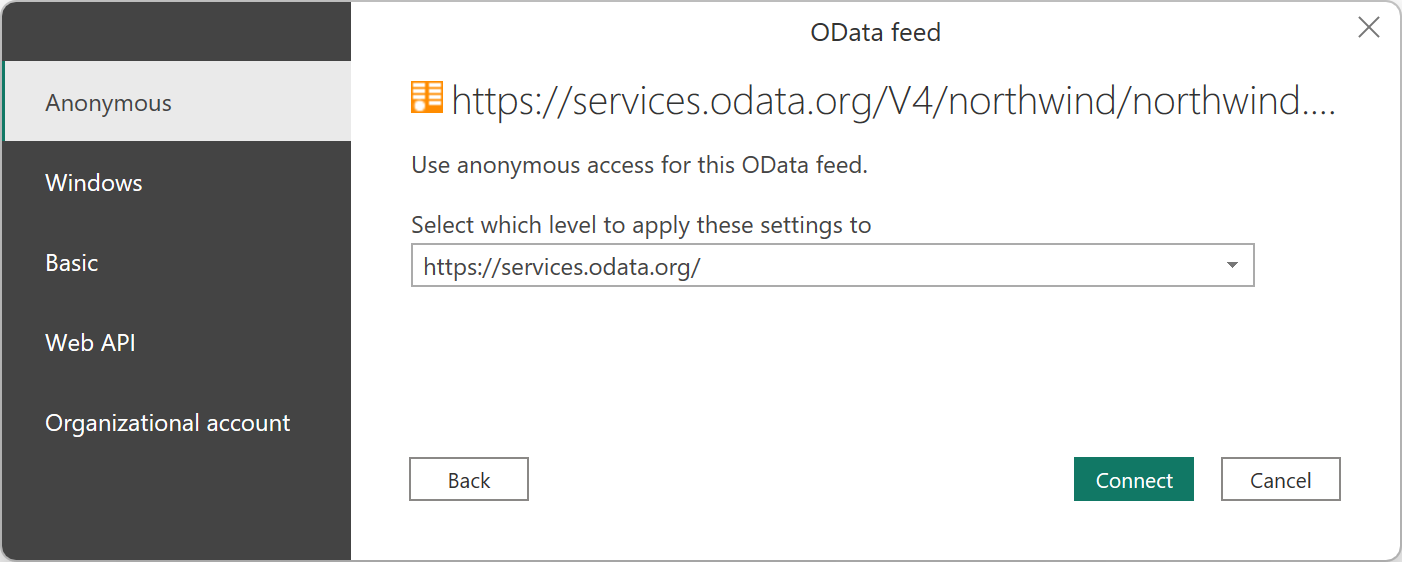Select the Anonymous authentication tab

(108, 103)
